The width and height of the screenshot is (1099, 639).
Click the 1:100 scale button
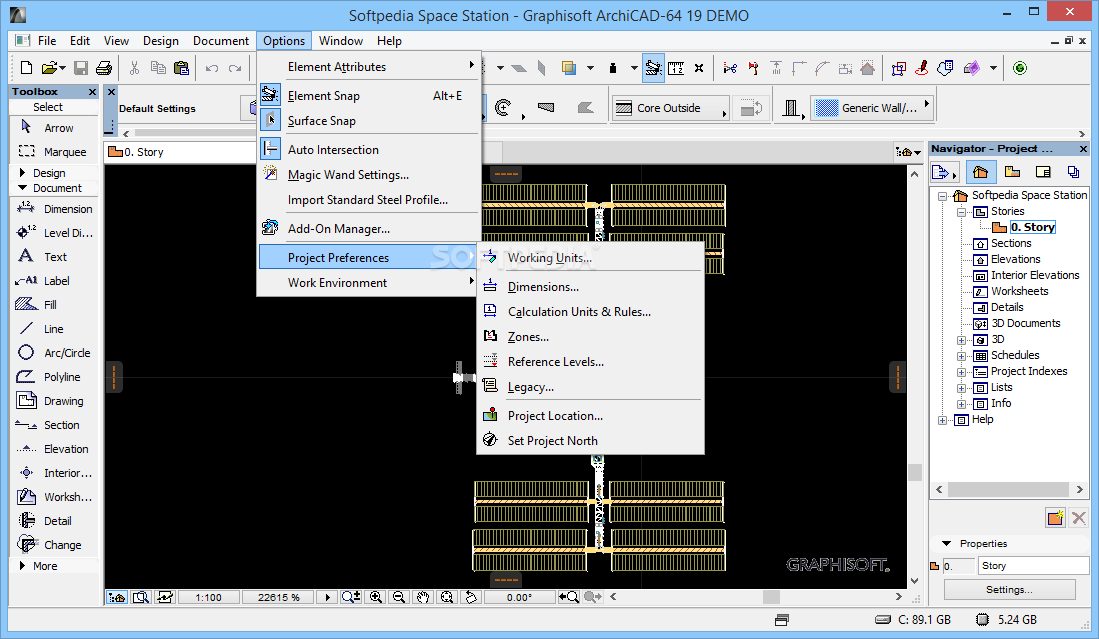(208, 597)
